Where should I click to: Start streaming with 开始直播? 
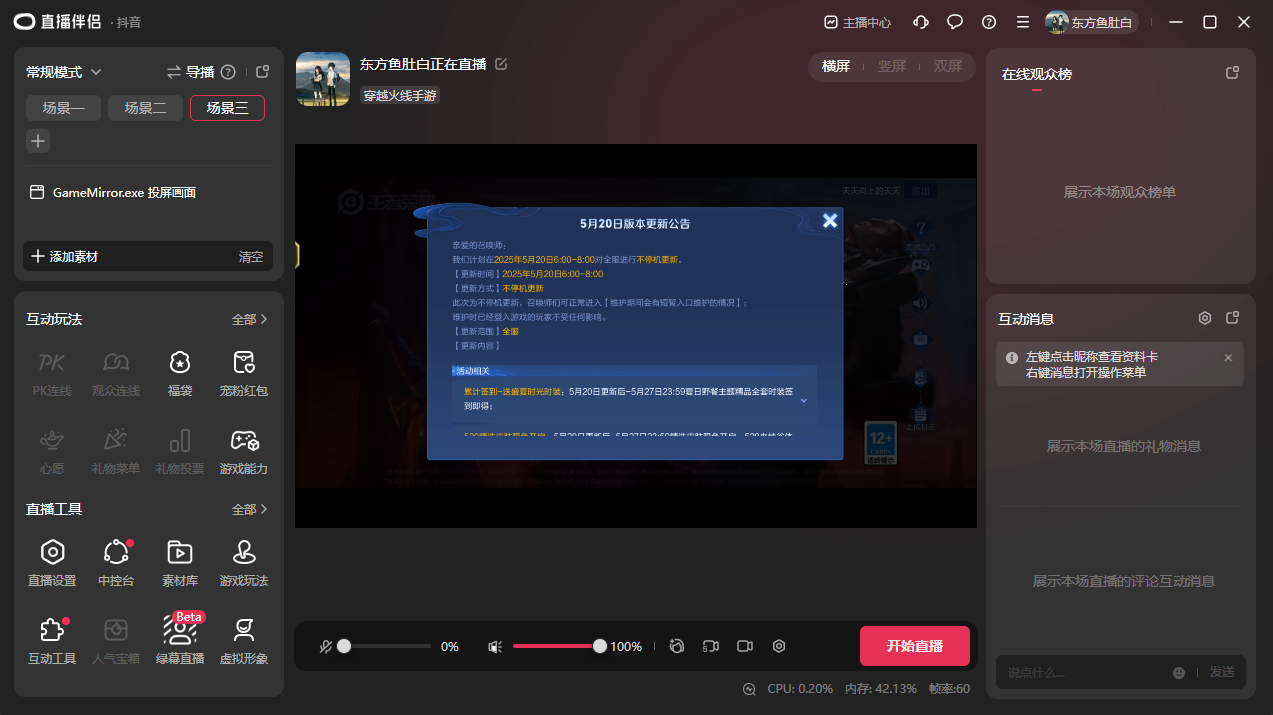click(x=915, y=646)
